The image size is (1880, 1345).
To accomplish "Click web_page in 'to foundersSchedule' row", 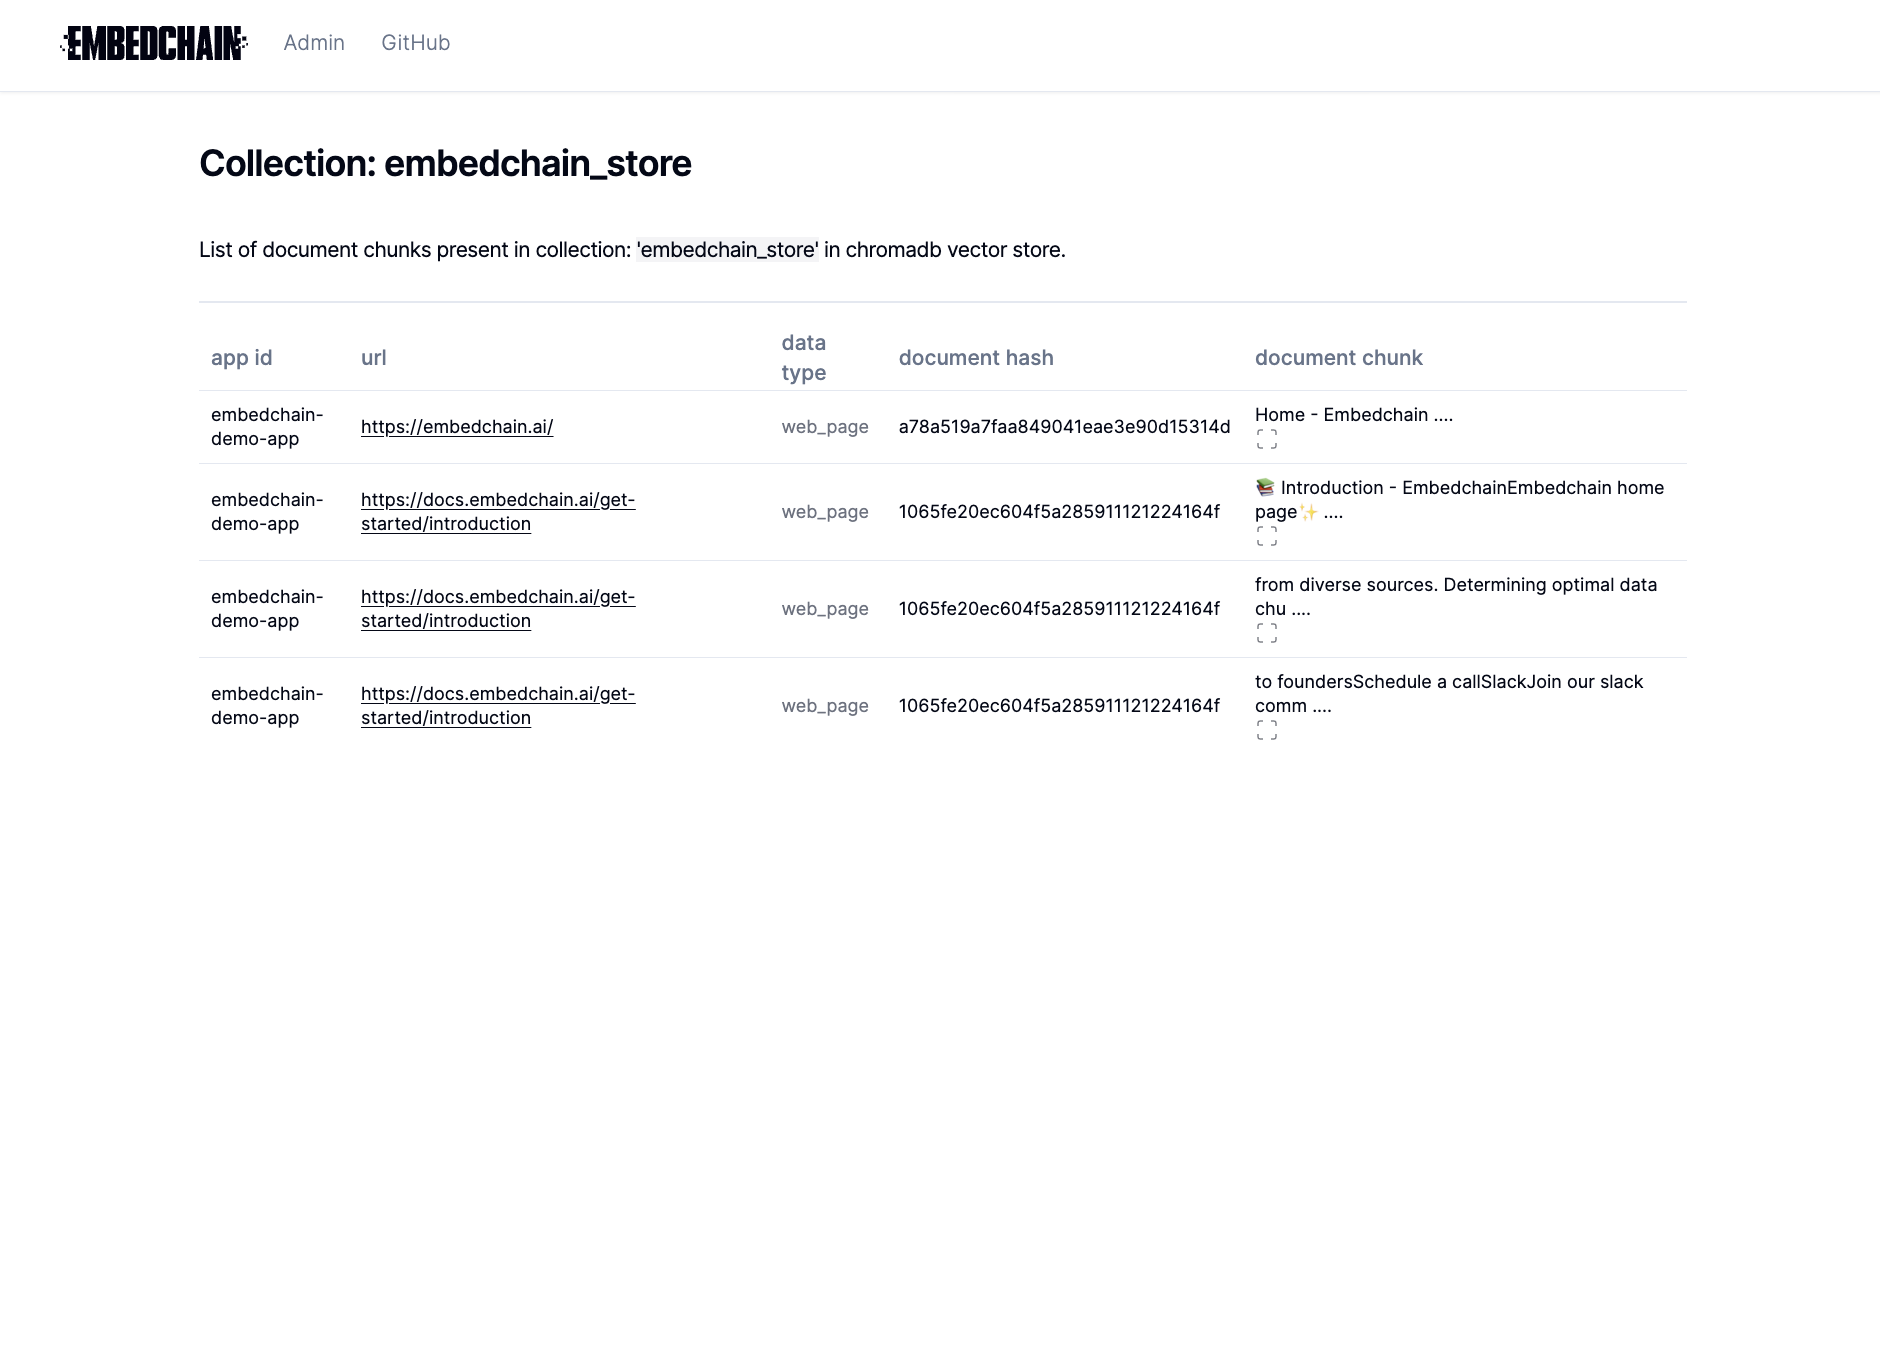I will 825,706.
